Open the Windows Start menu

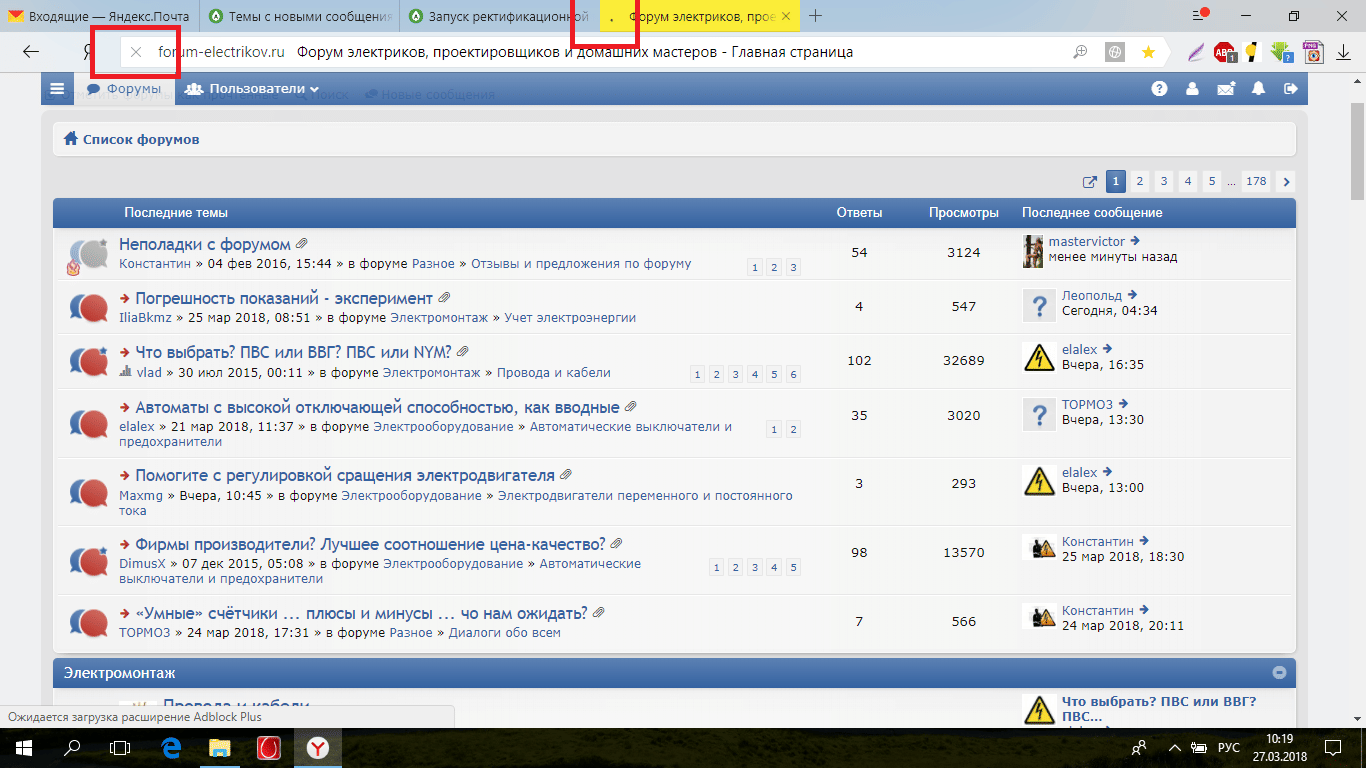(23, 747)
